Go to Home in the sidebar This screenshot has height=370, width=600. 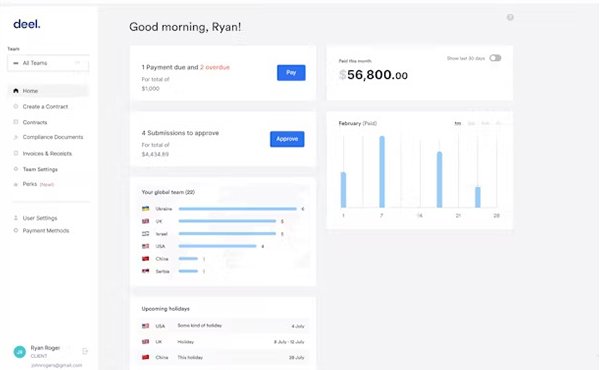(48, 91)
